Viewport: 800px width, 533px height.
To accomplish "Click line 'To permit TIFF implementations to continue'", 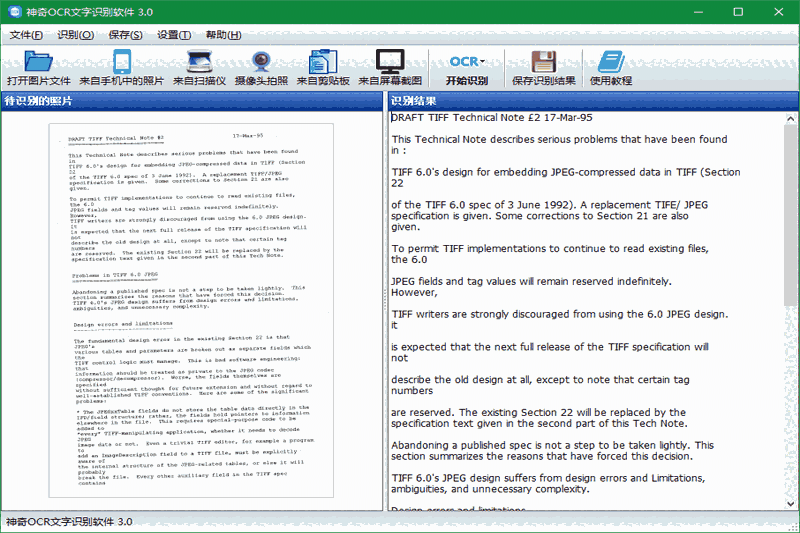I will point(550,248).
